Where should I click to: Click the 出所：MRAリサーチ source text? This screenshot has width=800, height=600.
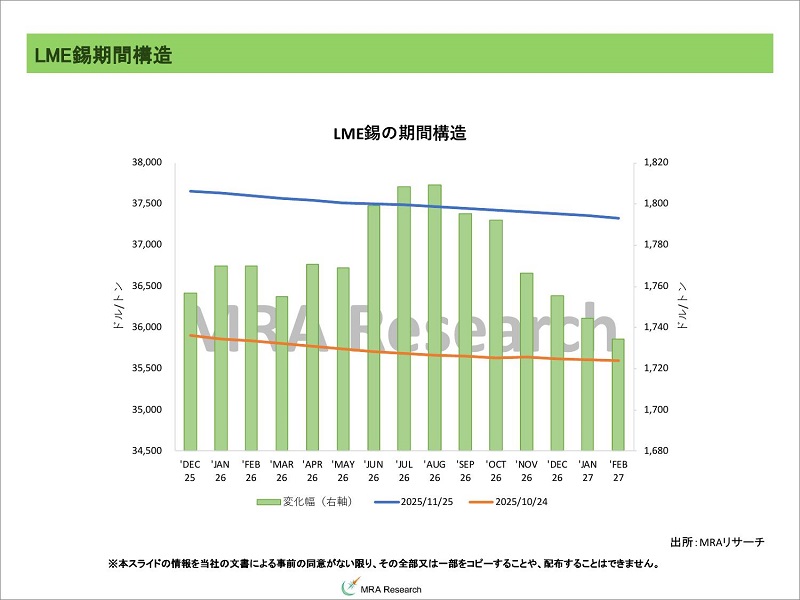coord(716,542)
